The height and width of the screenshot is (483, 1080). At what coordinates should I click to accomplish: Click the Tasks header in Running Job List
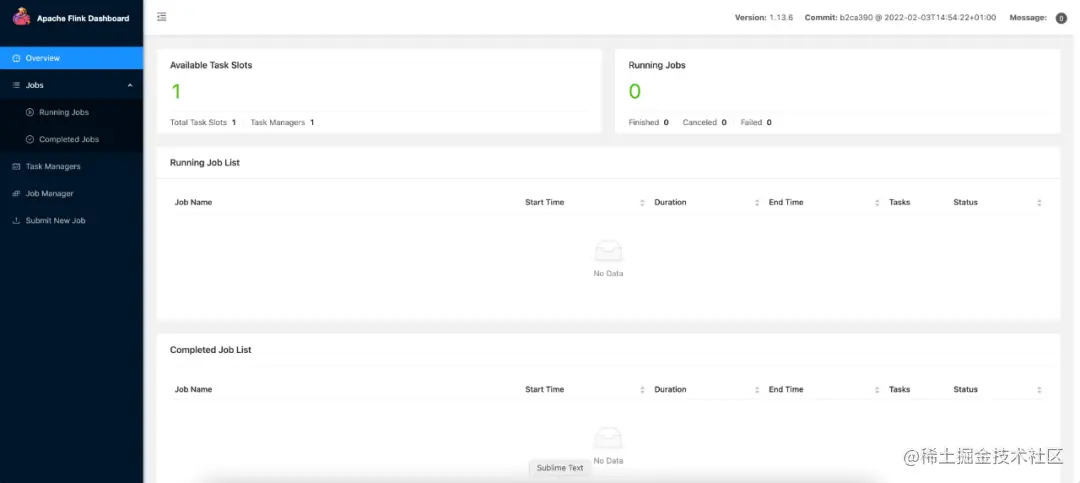[900, 203]
